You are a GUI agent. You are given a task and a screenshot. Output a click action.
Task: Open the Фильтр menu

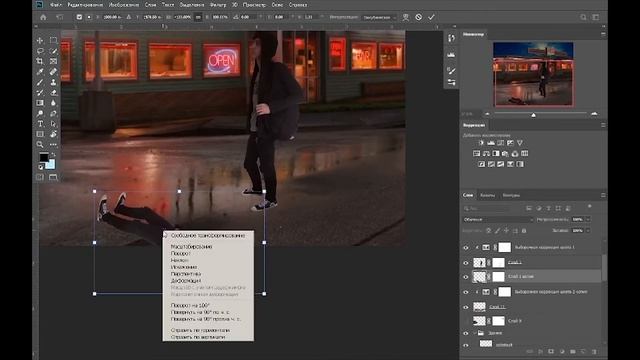pyautogui.click(x=218, y=5)
